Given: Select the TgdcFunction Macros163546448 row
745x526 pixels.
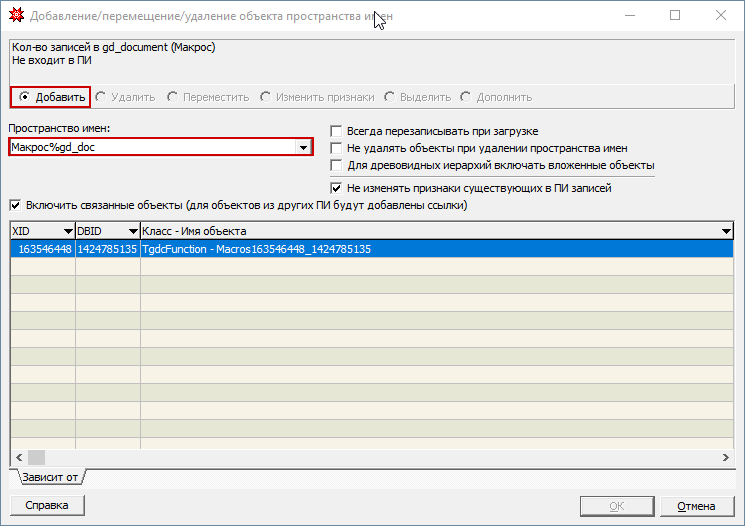Looking at the screenshot, I should (371, 249).
